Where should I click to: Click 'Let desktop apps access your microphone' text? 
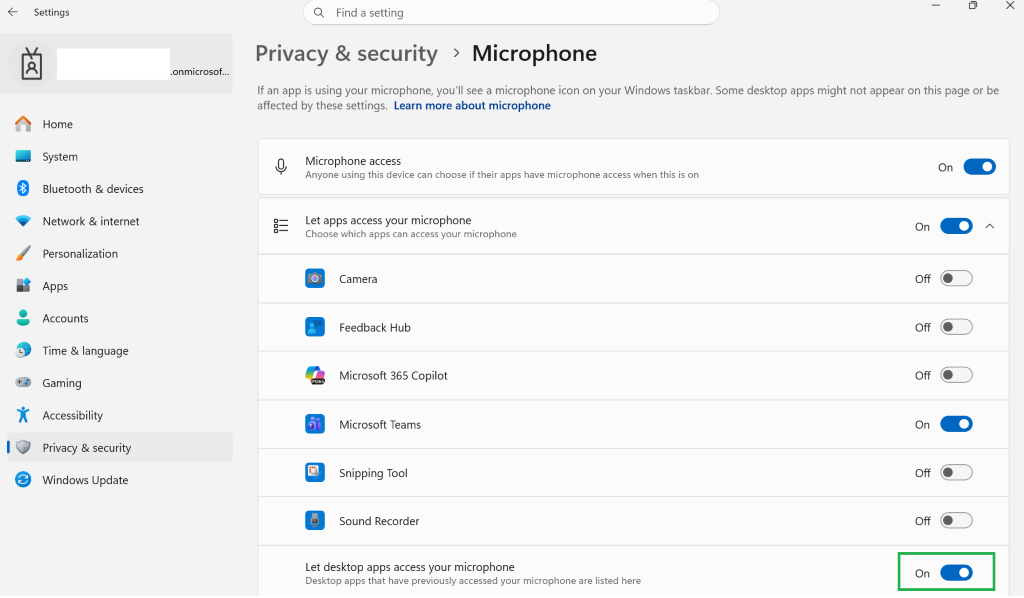pos(409,567)
